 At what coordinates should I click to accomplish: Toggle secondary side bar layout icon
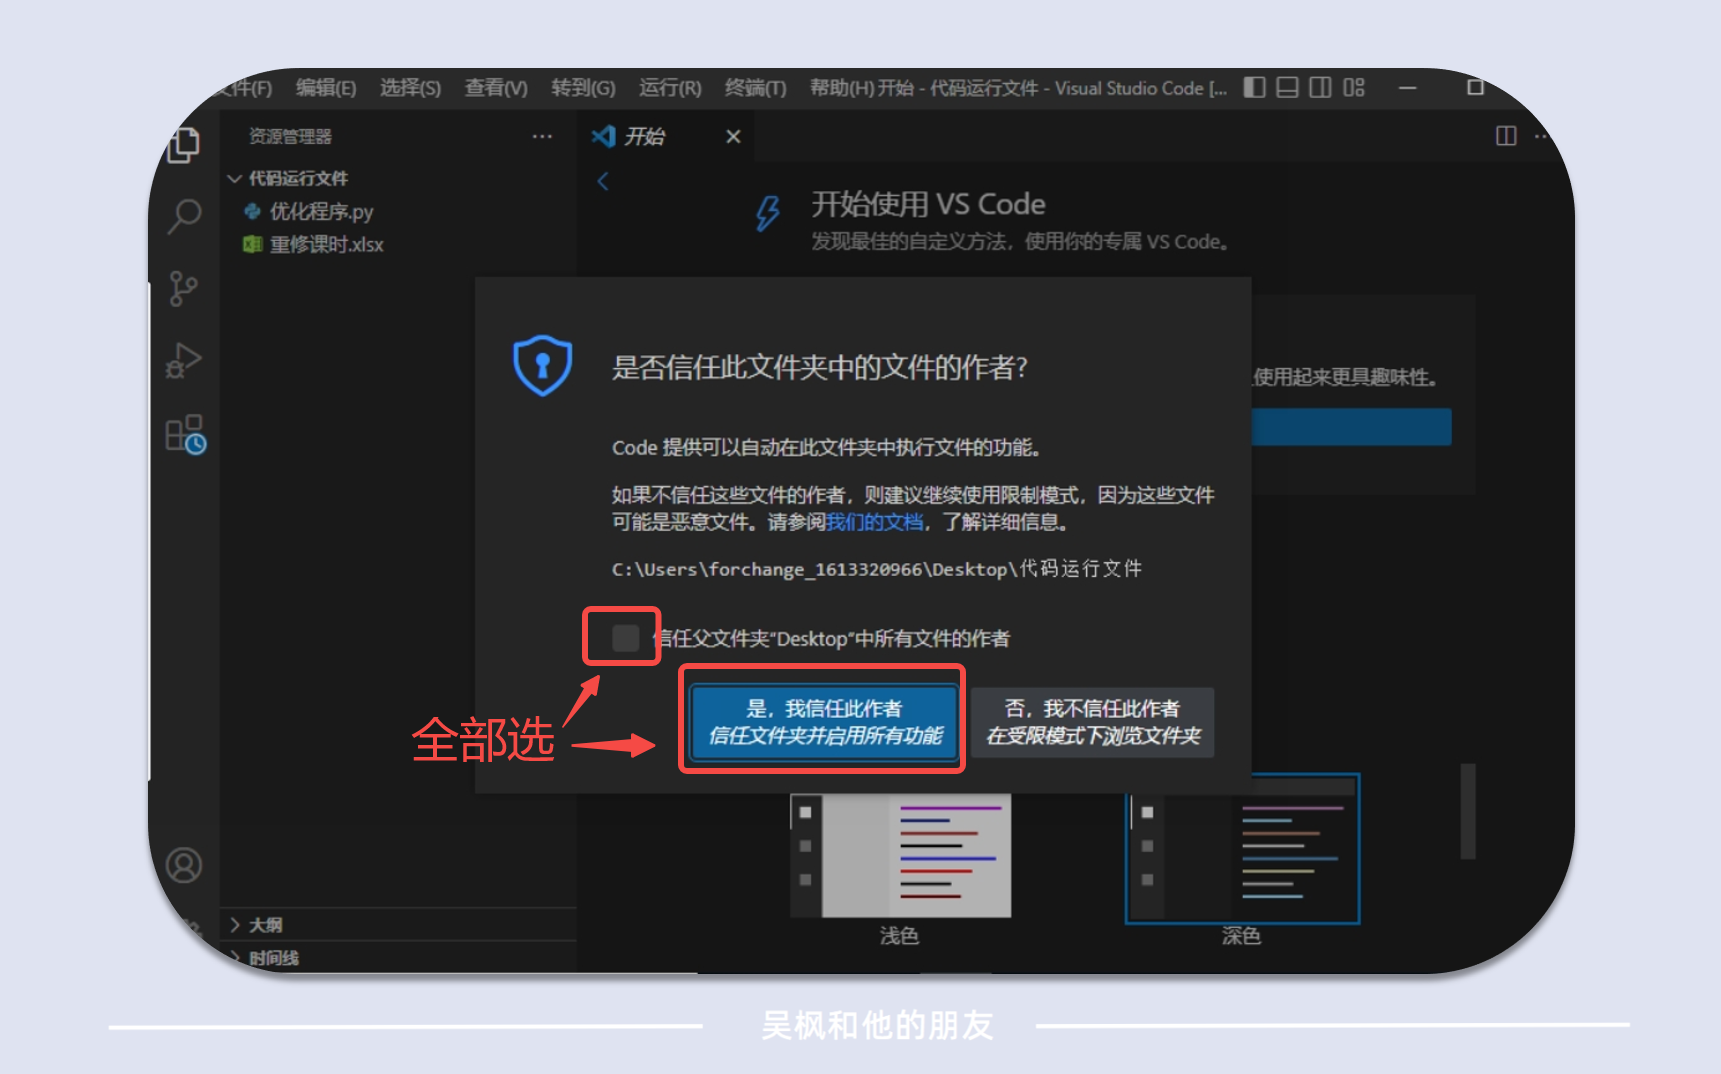[1320, 88]
